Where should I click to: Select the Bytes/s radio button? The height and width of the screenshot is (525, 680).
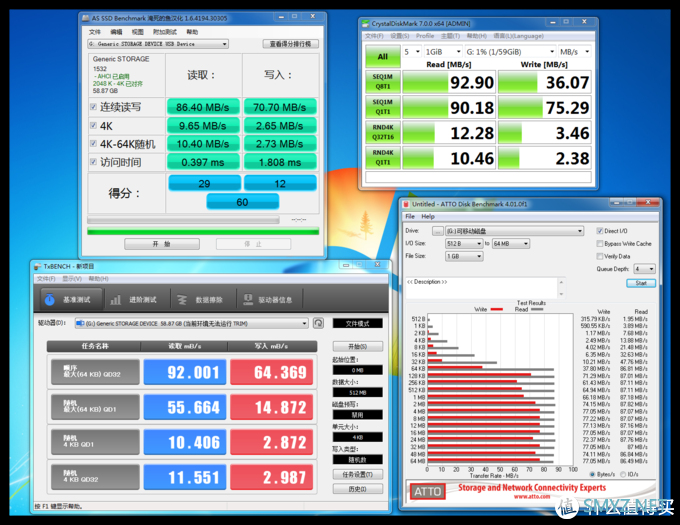pos(592,474)
